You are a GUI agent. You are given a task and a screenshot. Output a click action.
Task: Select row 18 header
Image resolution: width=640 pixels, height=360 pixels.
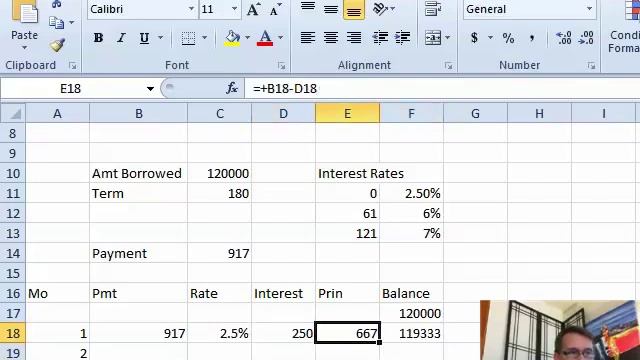(x=13, y=333)
